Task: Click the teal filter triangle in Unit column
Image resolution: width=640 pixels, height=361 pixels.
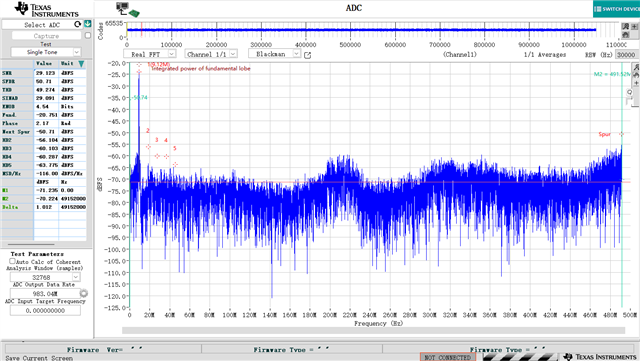Action: click(x=81, y=64)
